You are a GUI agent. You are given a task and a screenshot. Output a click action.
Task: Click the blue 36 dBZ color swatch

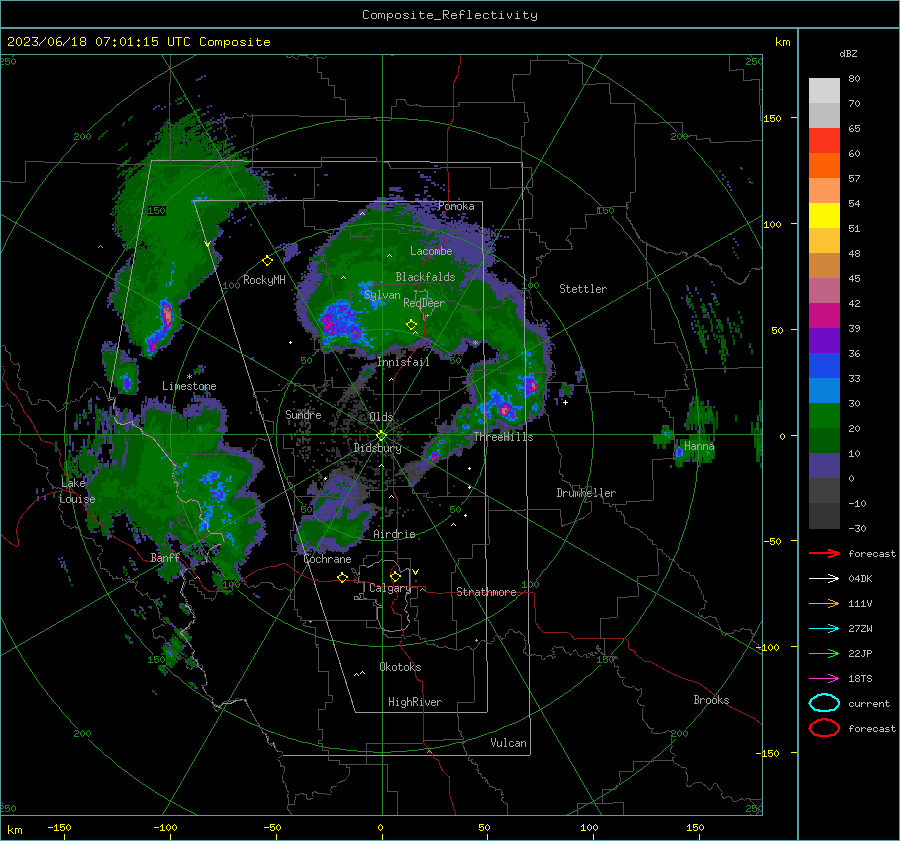824,366
